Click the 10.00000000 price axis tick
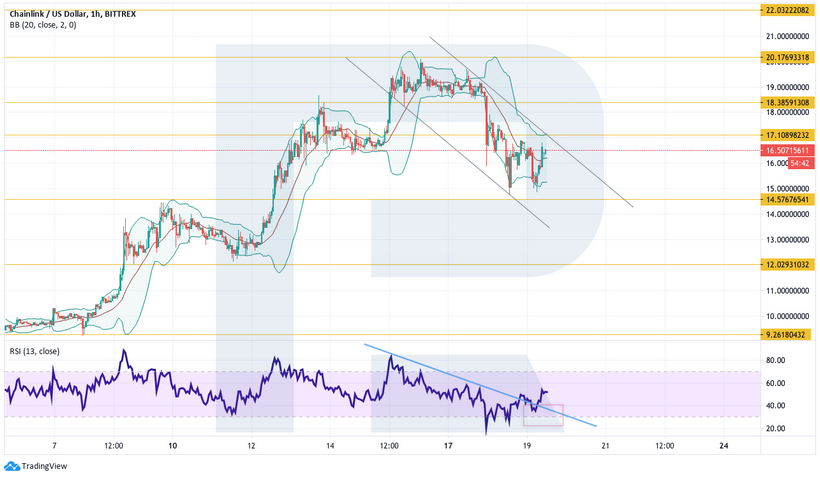 click(x=787, y=316)
